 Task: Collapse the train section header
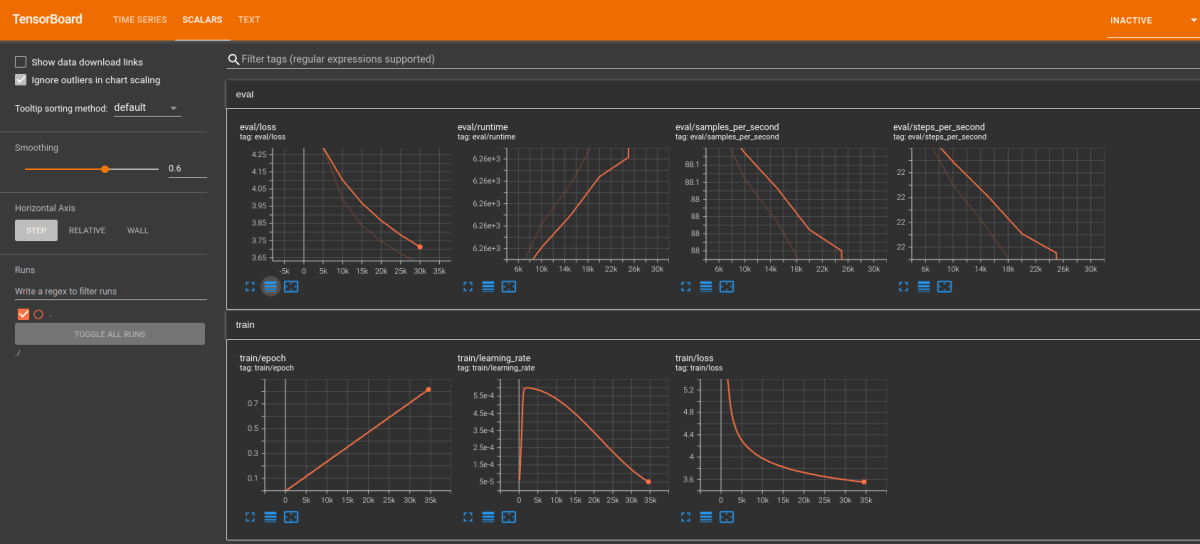click(x=713, y=325)
